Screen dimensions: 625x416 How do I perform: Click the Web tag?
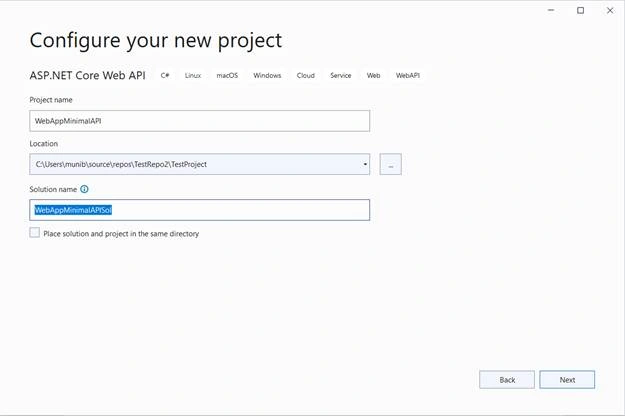[373, 75]
